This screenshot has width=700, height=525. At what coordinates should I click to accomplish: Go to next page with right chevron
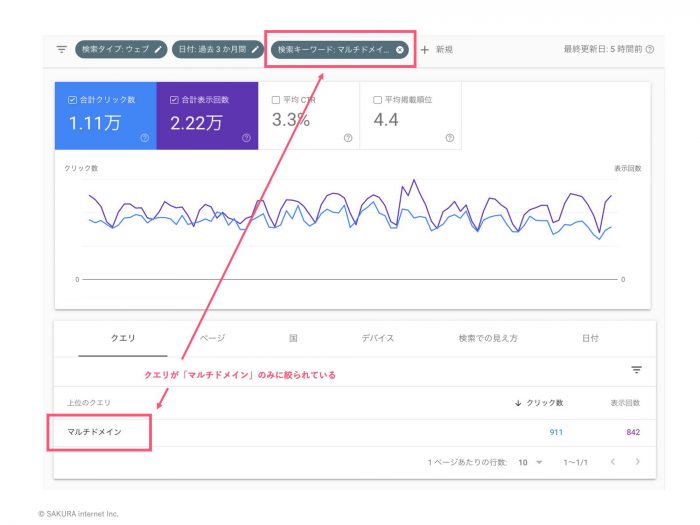(638, 462)
